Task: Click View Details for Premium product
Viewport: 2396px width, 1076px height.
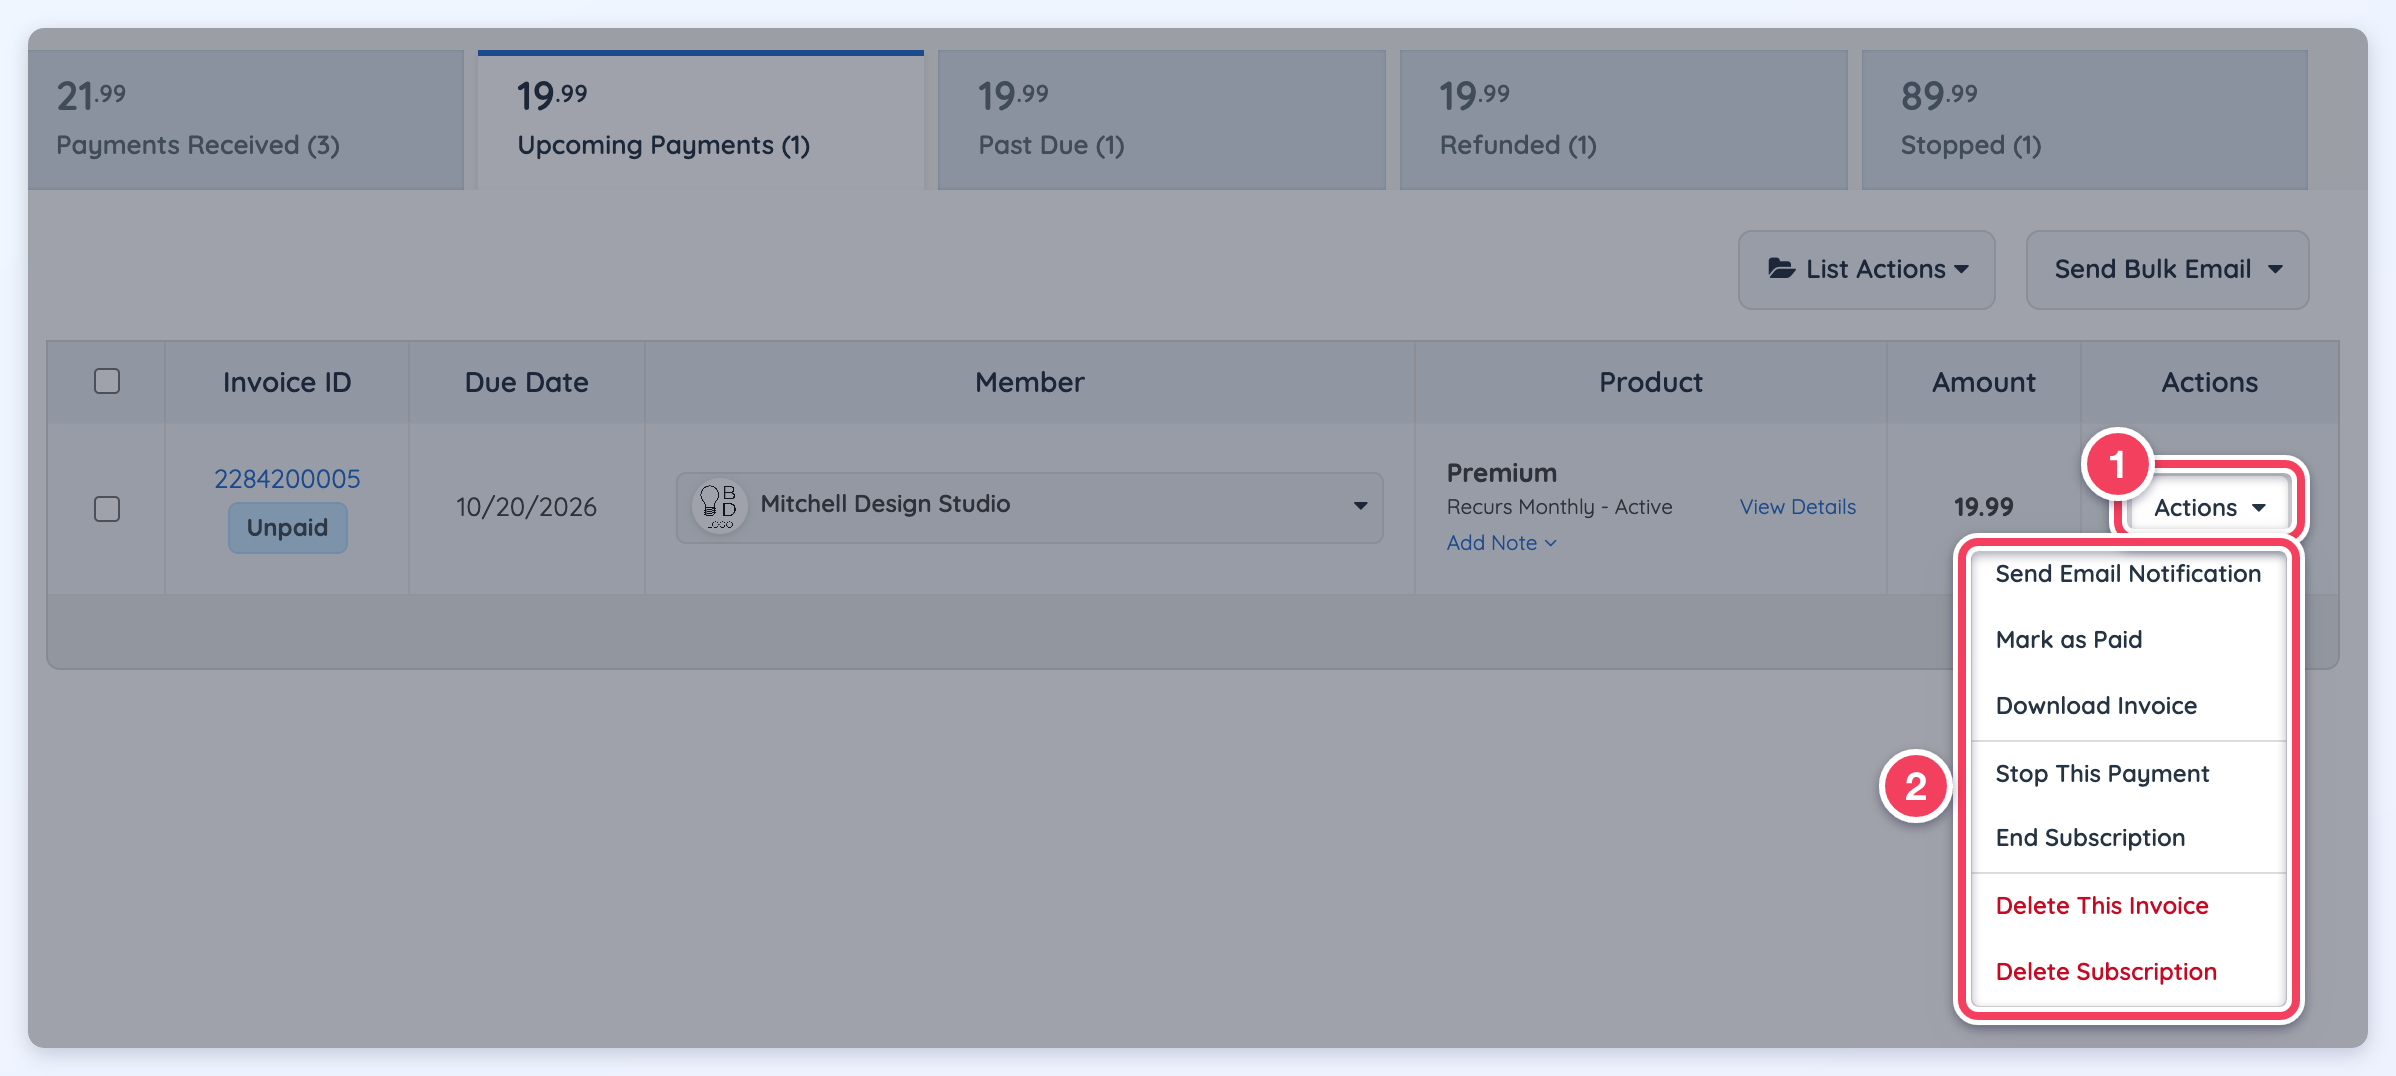Action: pos(1797,507)
